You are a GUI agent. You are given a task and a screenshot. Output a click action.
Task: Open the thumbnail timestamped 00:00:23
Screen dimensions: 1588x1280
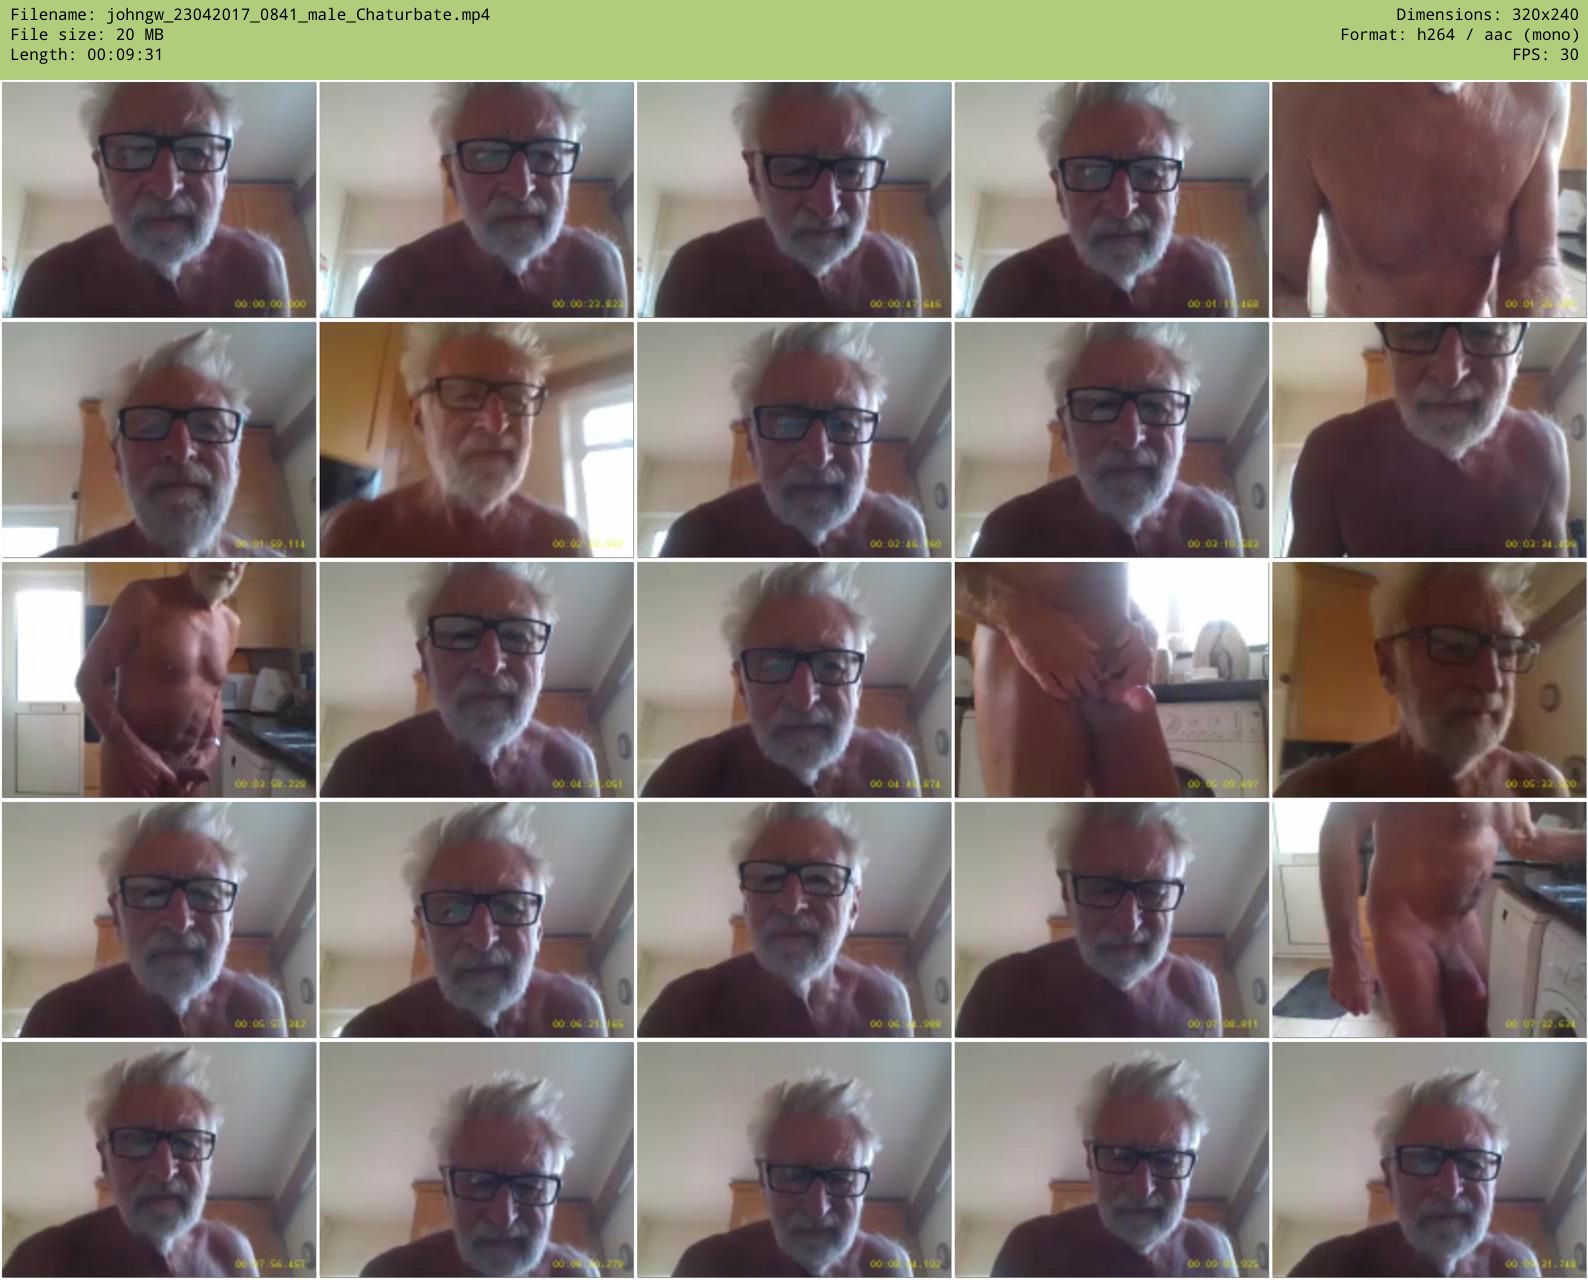coord(477,200)
